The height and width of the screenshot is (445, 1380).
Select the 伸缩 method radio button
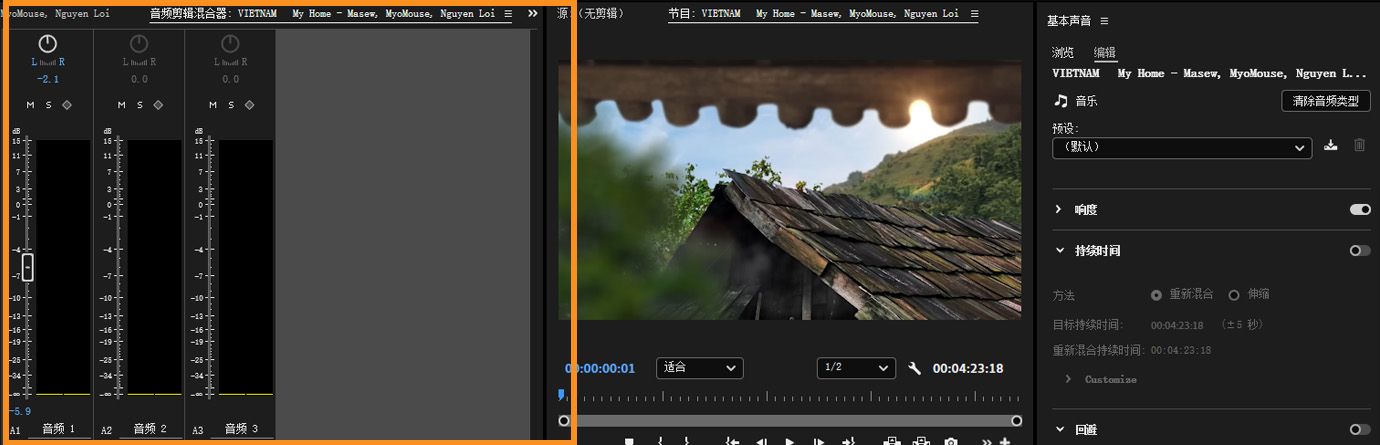[x=1234, y=295]
